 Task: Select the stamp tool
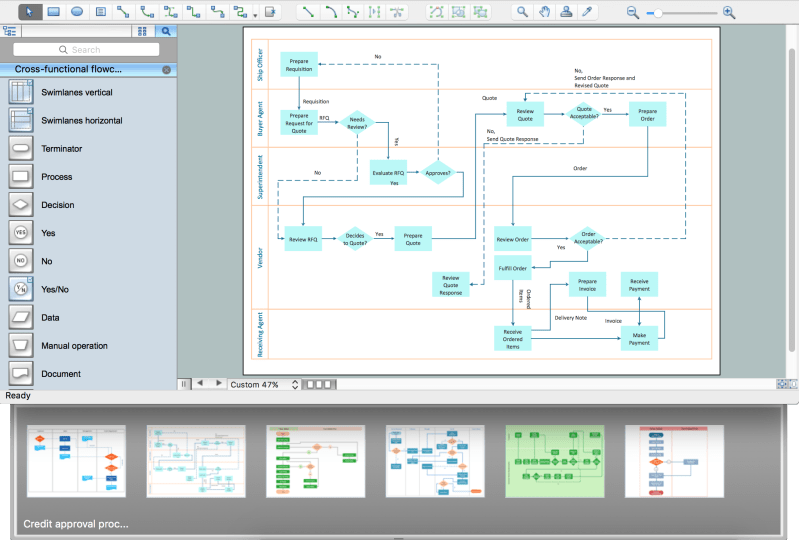point(566,11)
